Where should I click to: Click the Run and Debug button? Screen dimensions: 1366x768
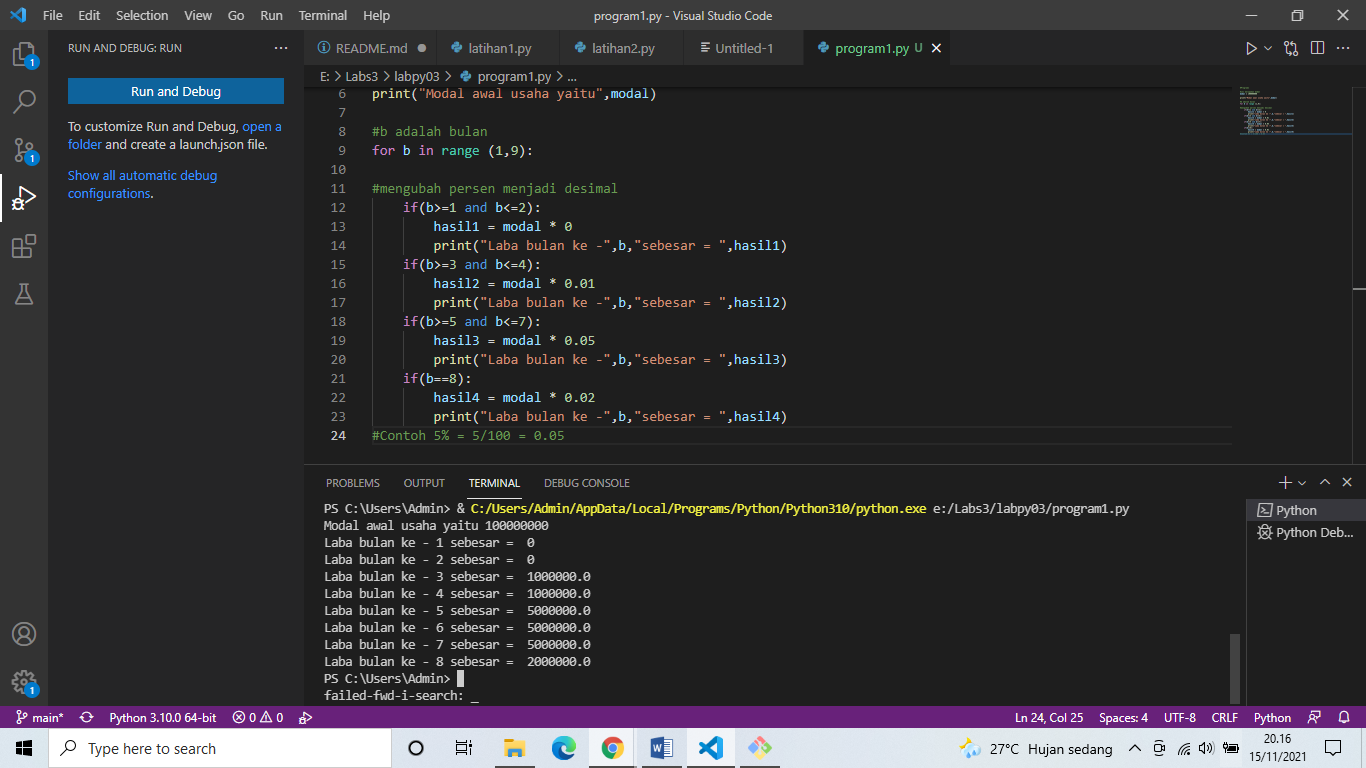click(x=176, y=91)
